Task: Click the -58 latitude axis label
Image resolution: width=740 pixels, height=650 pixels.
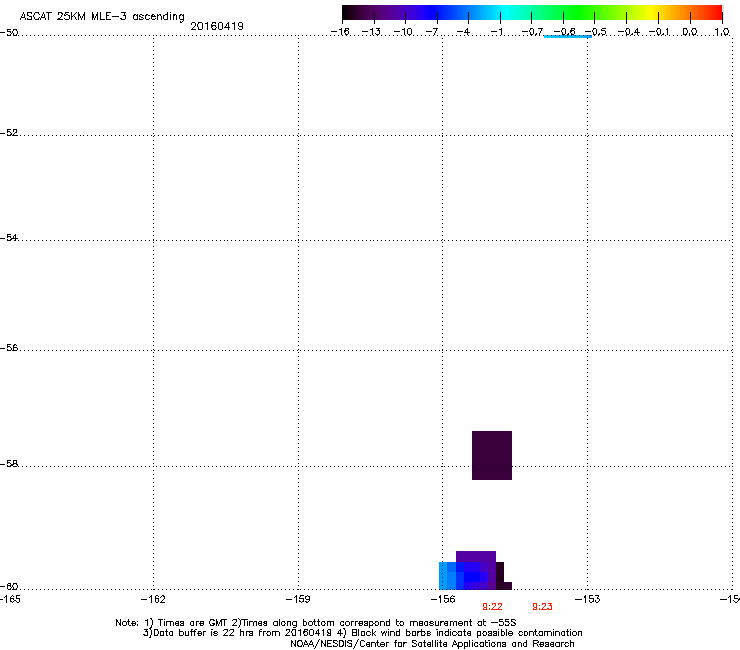Action: pos(9,464)
